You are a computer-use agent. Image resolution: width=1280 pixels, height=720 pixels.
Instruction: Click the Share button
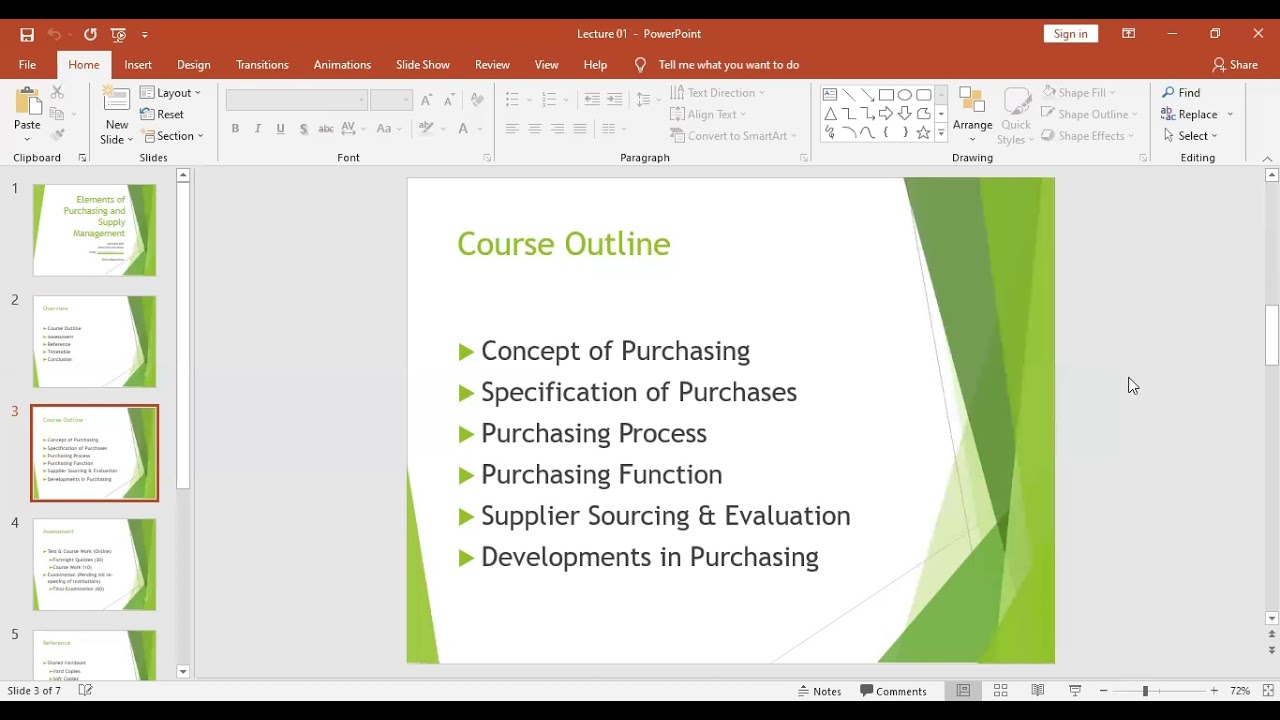[x=1235, y=65]
